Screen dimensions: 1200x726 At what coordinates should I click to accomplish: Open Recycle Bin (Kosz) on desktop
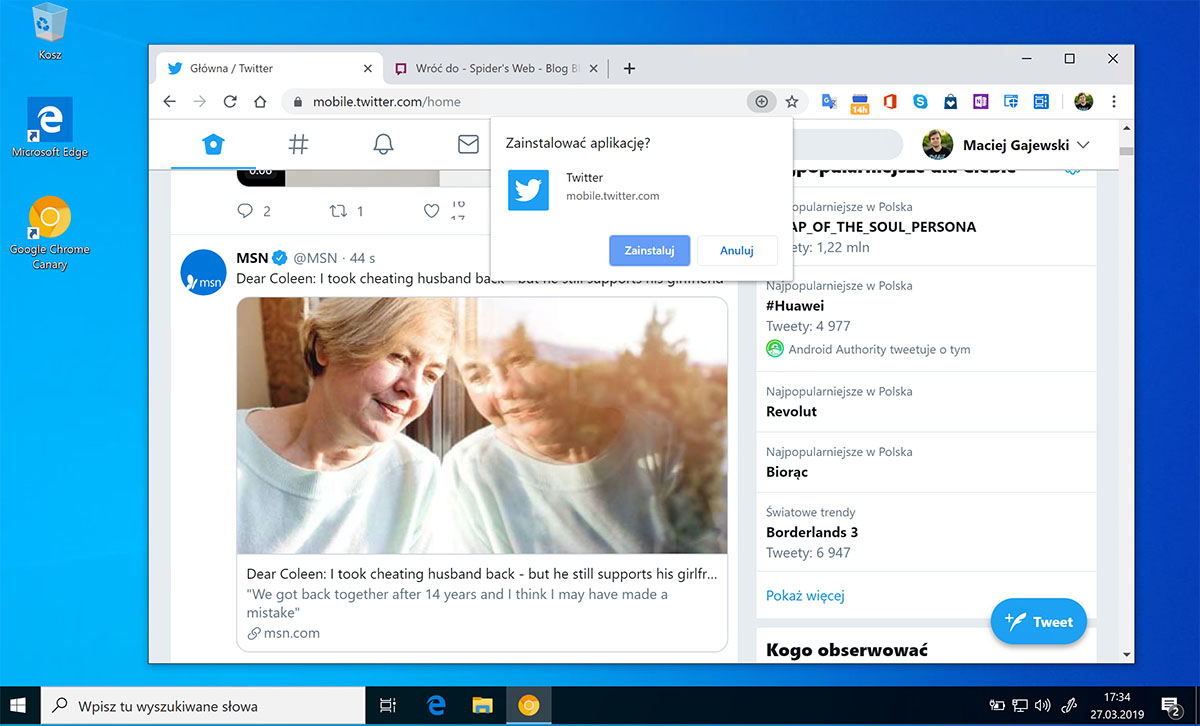50,32
